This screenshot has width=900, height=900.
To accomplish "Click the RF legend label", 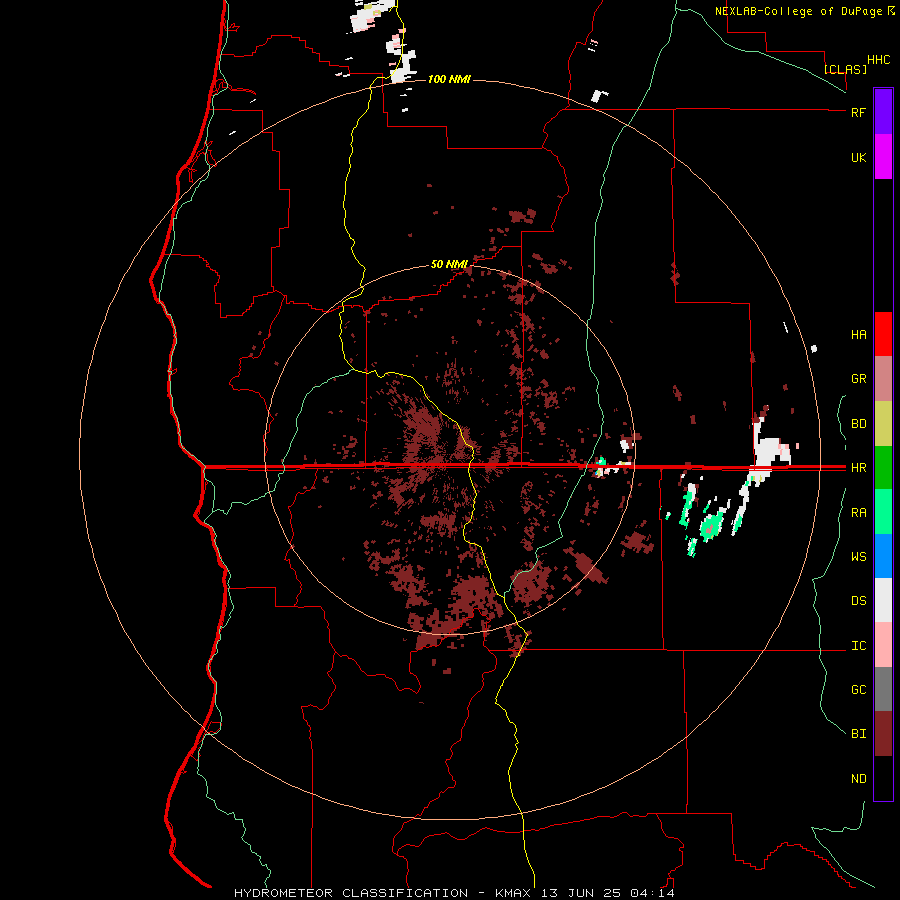I will (858, 112).
